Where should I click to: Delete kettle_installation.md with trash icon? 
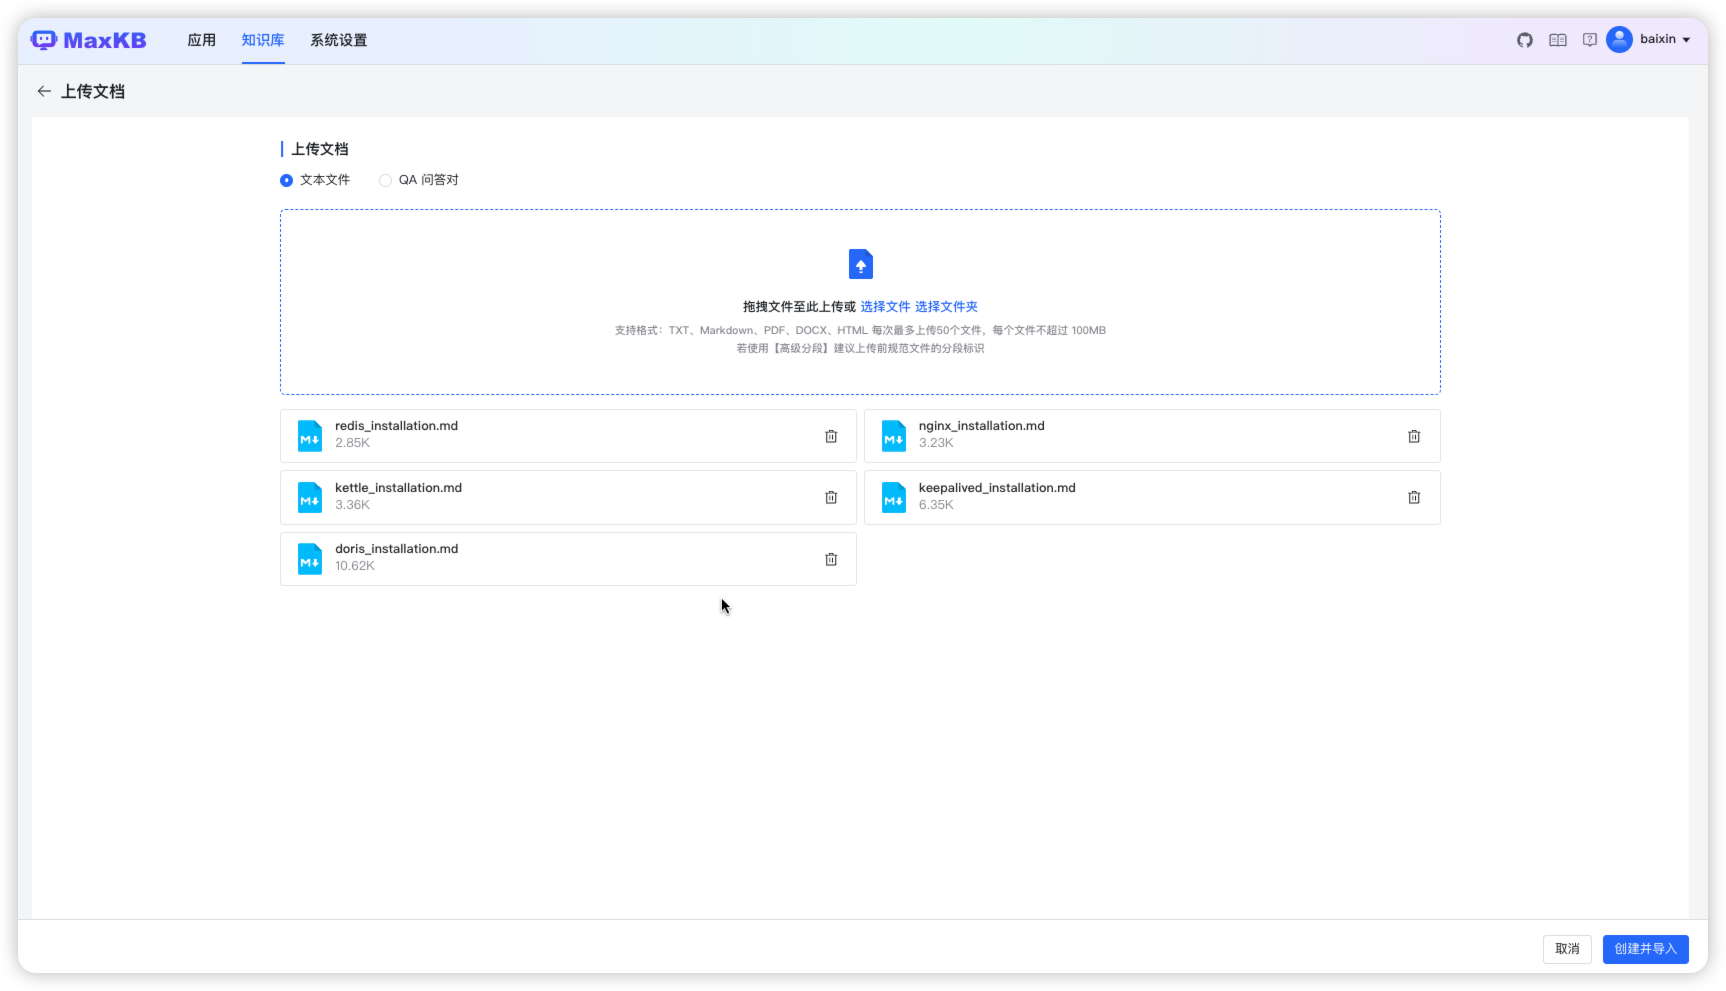pyautogui.click(x=831, y=497)
